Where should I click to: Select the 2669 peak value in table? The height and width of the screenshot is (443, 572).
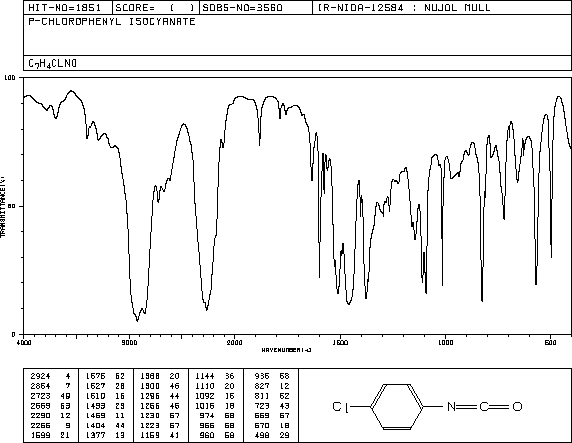pos(40,406)
